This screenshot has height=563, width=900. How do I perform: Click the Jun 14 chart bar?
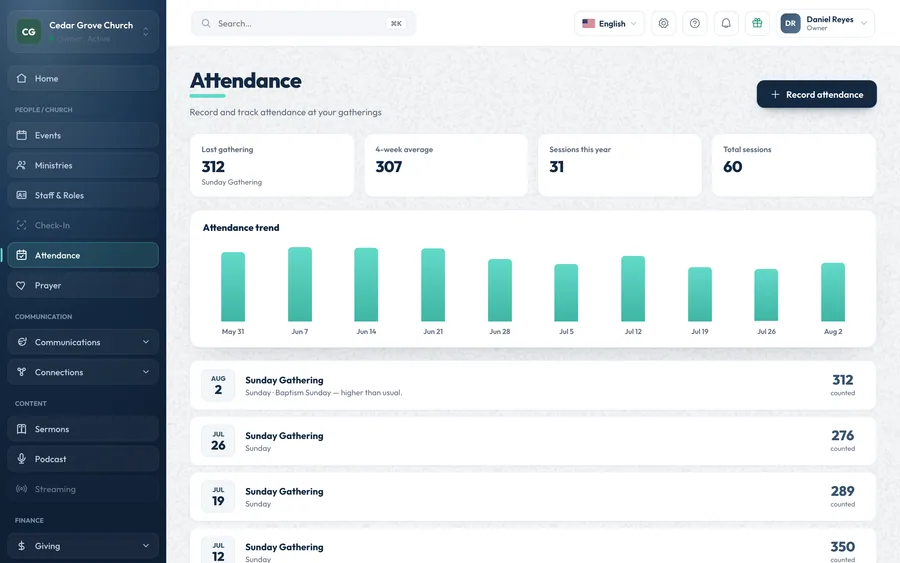[x=366, y=285]
